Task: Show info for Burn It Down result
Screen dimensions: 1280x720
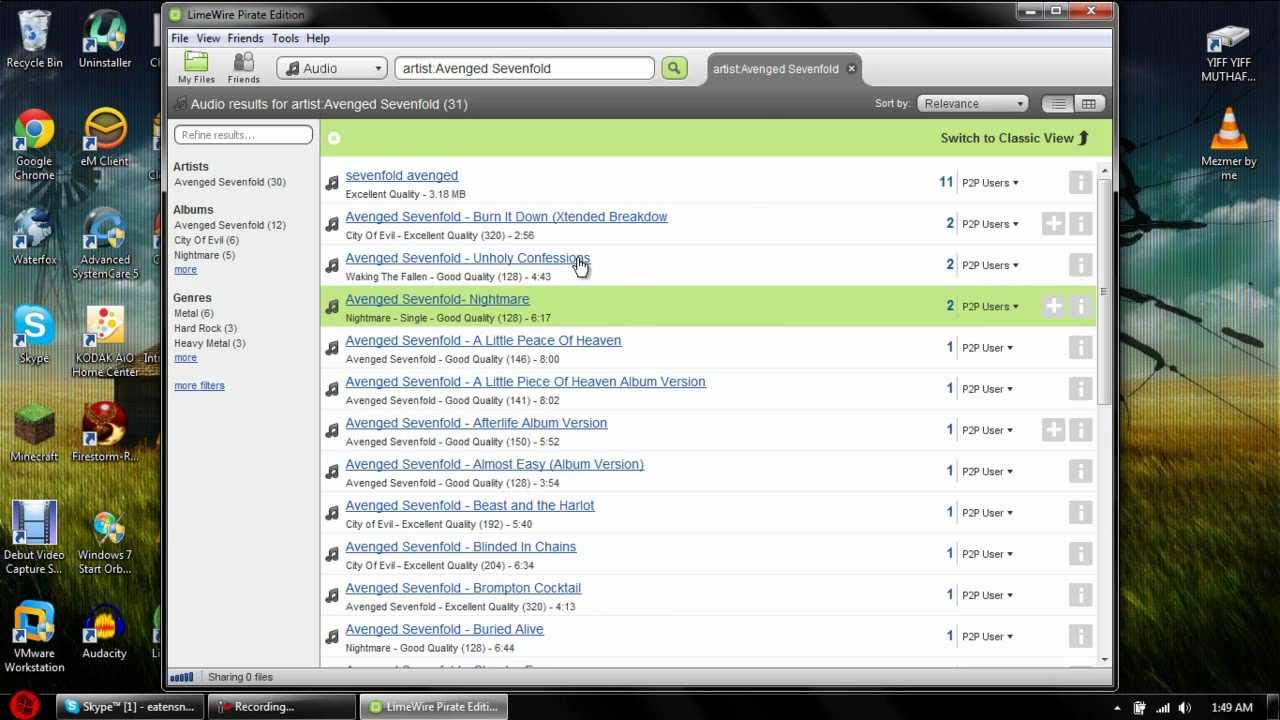Action: click(x=1080, y=224)
